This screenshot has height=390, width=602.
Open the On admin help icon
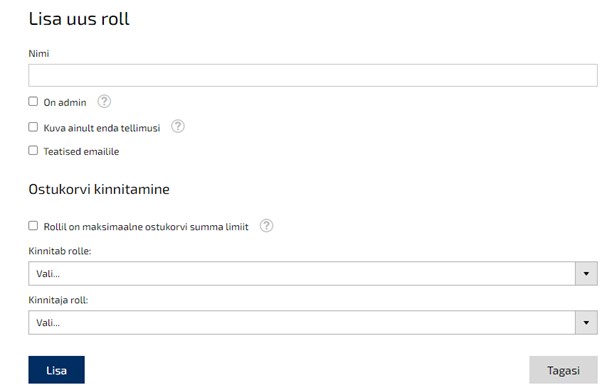(104, 101)
